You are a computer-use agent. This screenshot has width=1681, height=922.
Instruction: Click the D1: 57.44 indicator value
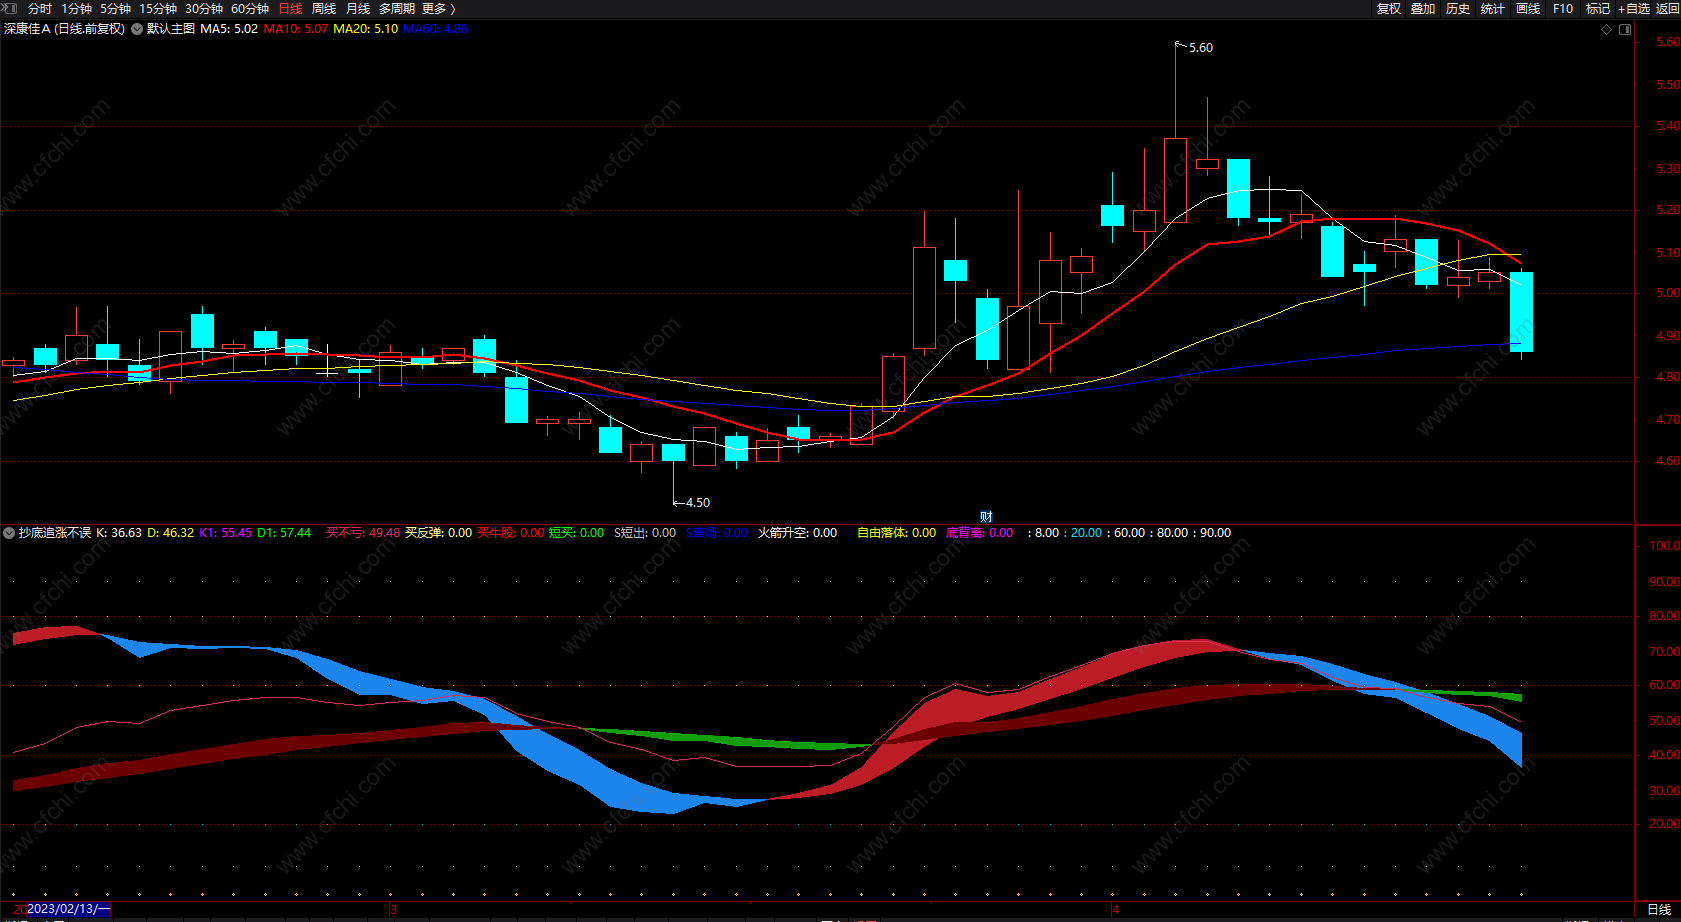(284, 533)
